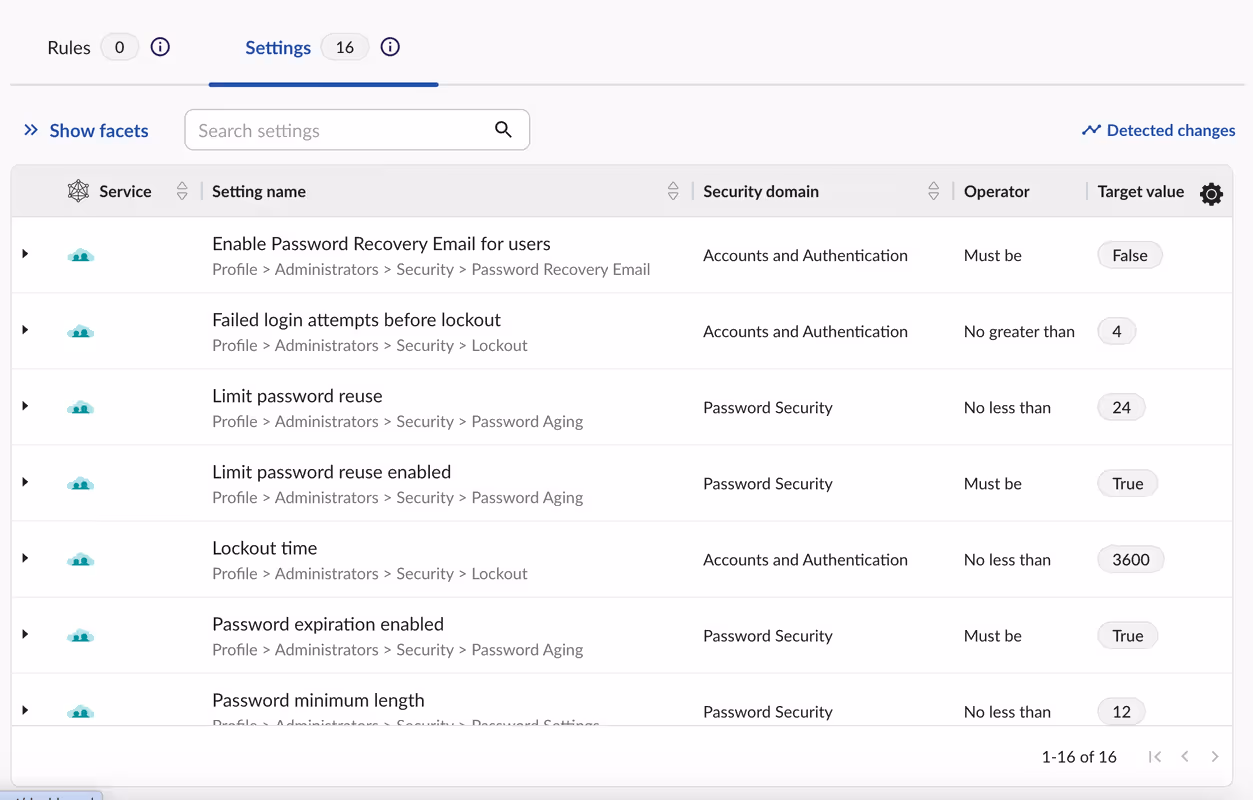Expand the Enable Password Recovery Email row
The image size is (1253, 800).
[25, 254]
